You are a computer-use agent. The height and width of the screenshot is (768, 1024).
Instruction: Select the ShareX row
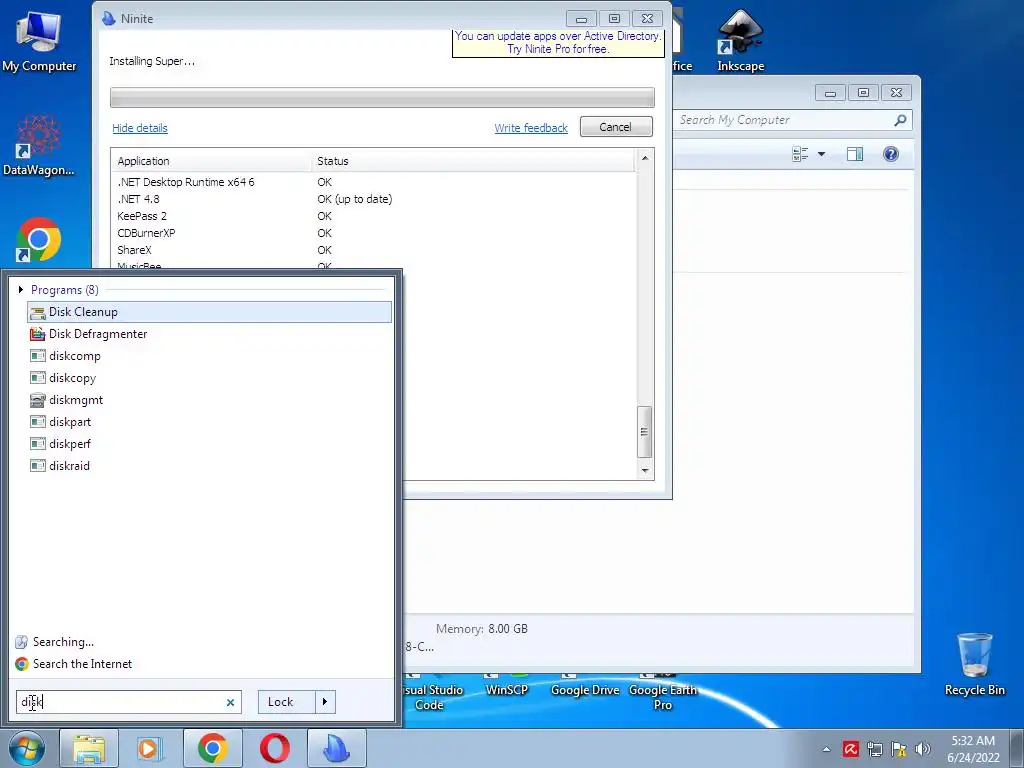[373, 250]
